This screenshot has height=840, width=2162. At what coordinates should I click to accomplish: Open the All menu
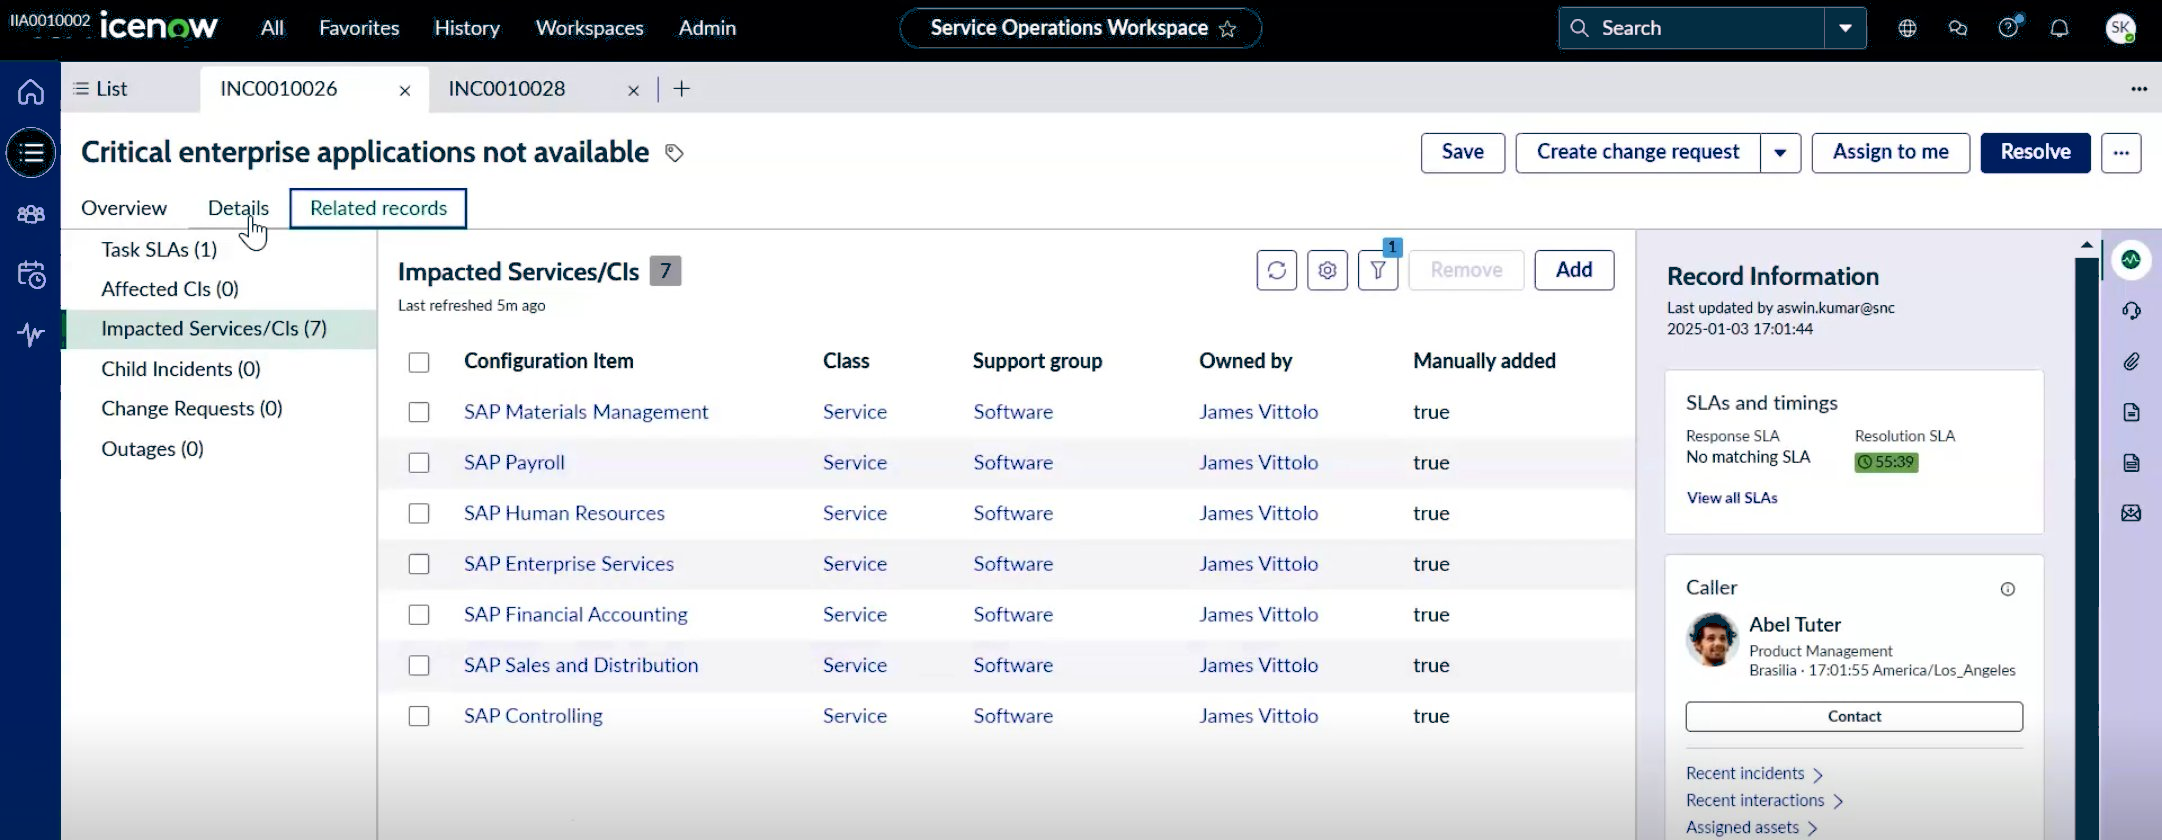click(x=272, y=28)
